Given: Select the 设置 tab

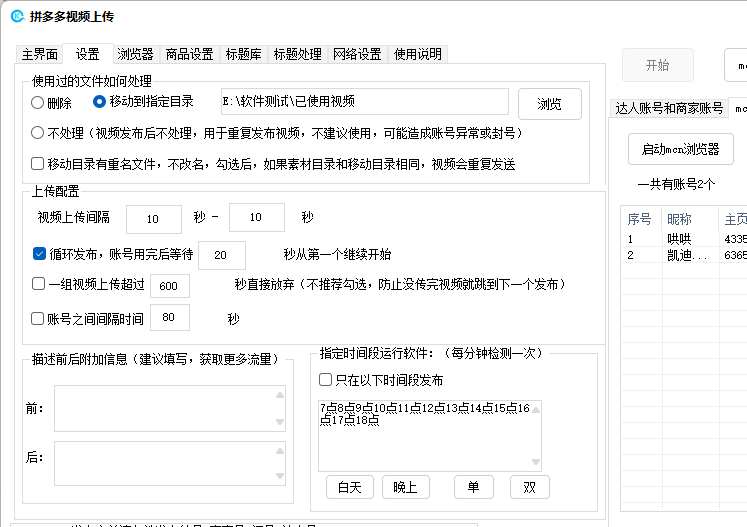Looking at the screenshot, I should coord(88,54).
